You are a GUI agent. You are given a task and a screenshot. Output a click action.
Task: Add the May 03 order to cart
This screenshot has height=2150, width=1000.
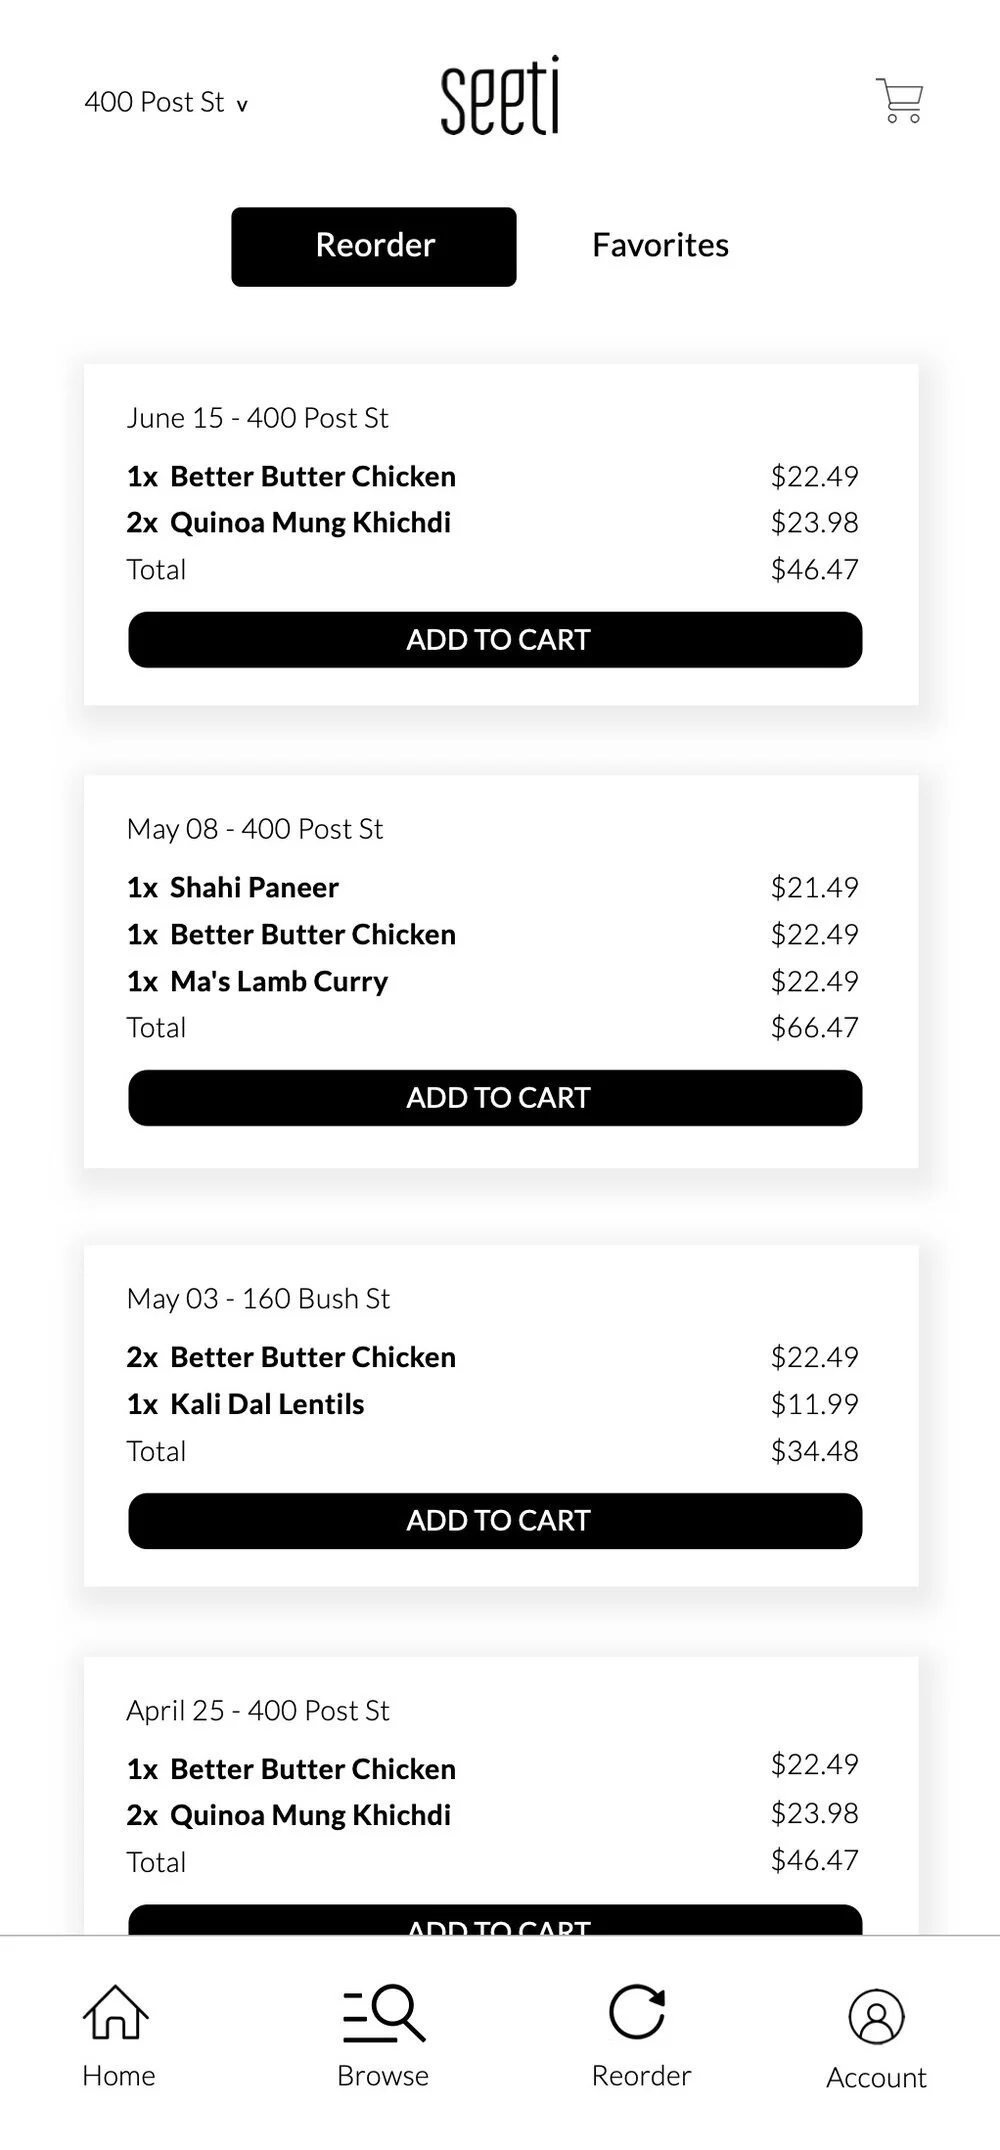tap(495, 1521)
